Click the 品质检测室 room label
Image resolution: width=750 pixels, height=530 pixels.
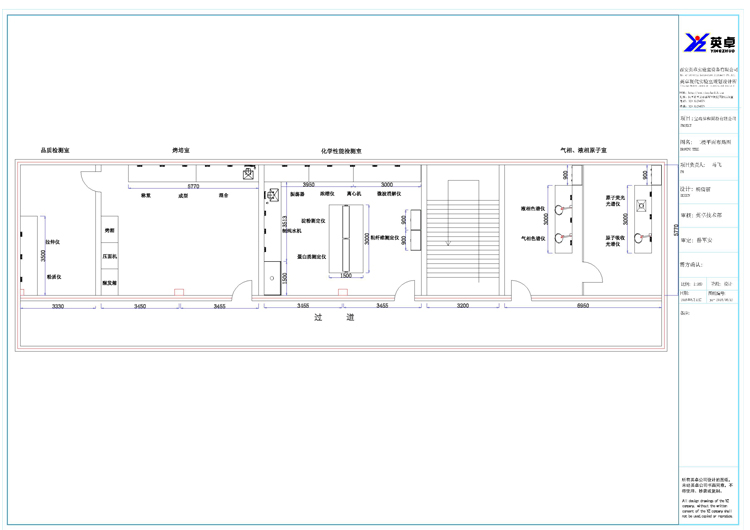pyautogui.click(x=55, y=150)
